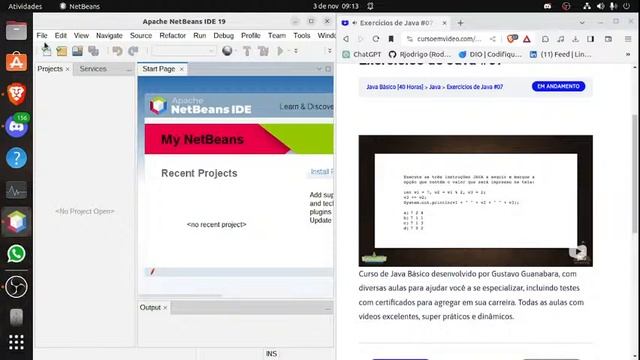Image resolution: width=640 pixels, height=360 pixels.
Task: Toggle the browser sidebar panel icon
Action: [591, 39]
